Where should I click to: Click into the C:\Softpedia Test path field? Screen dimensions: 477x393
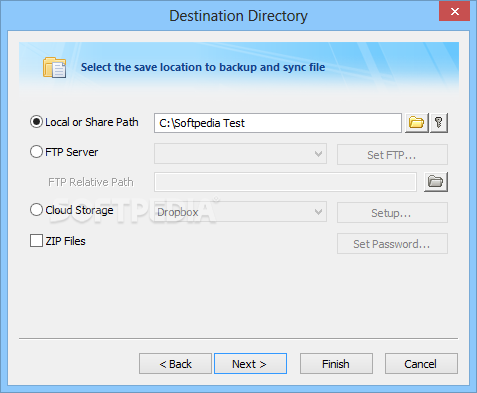(x=278, y=123)
